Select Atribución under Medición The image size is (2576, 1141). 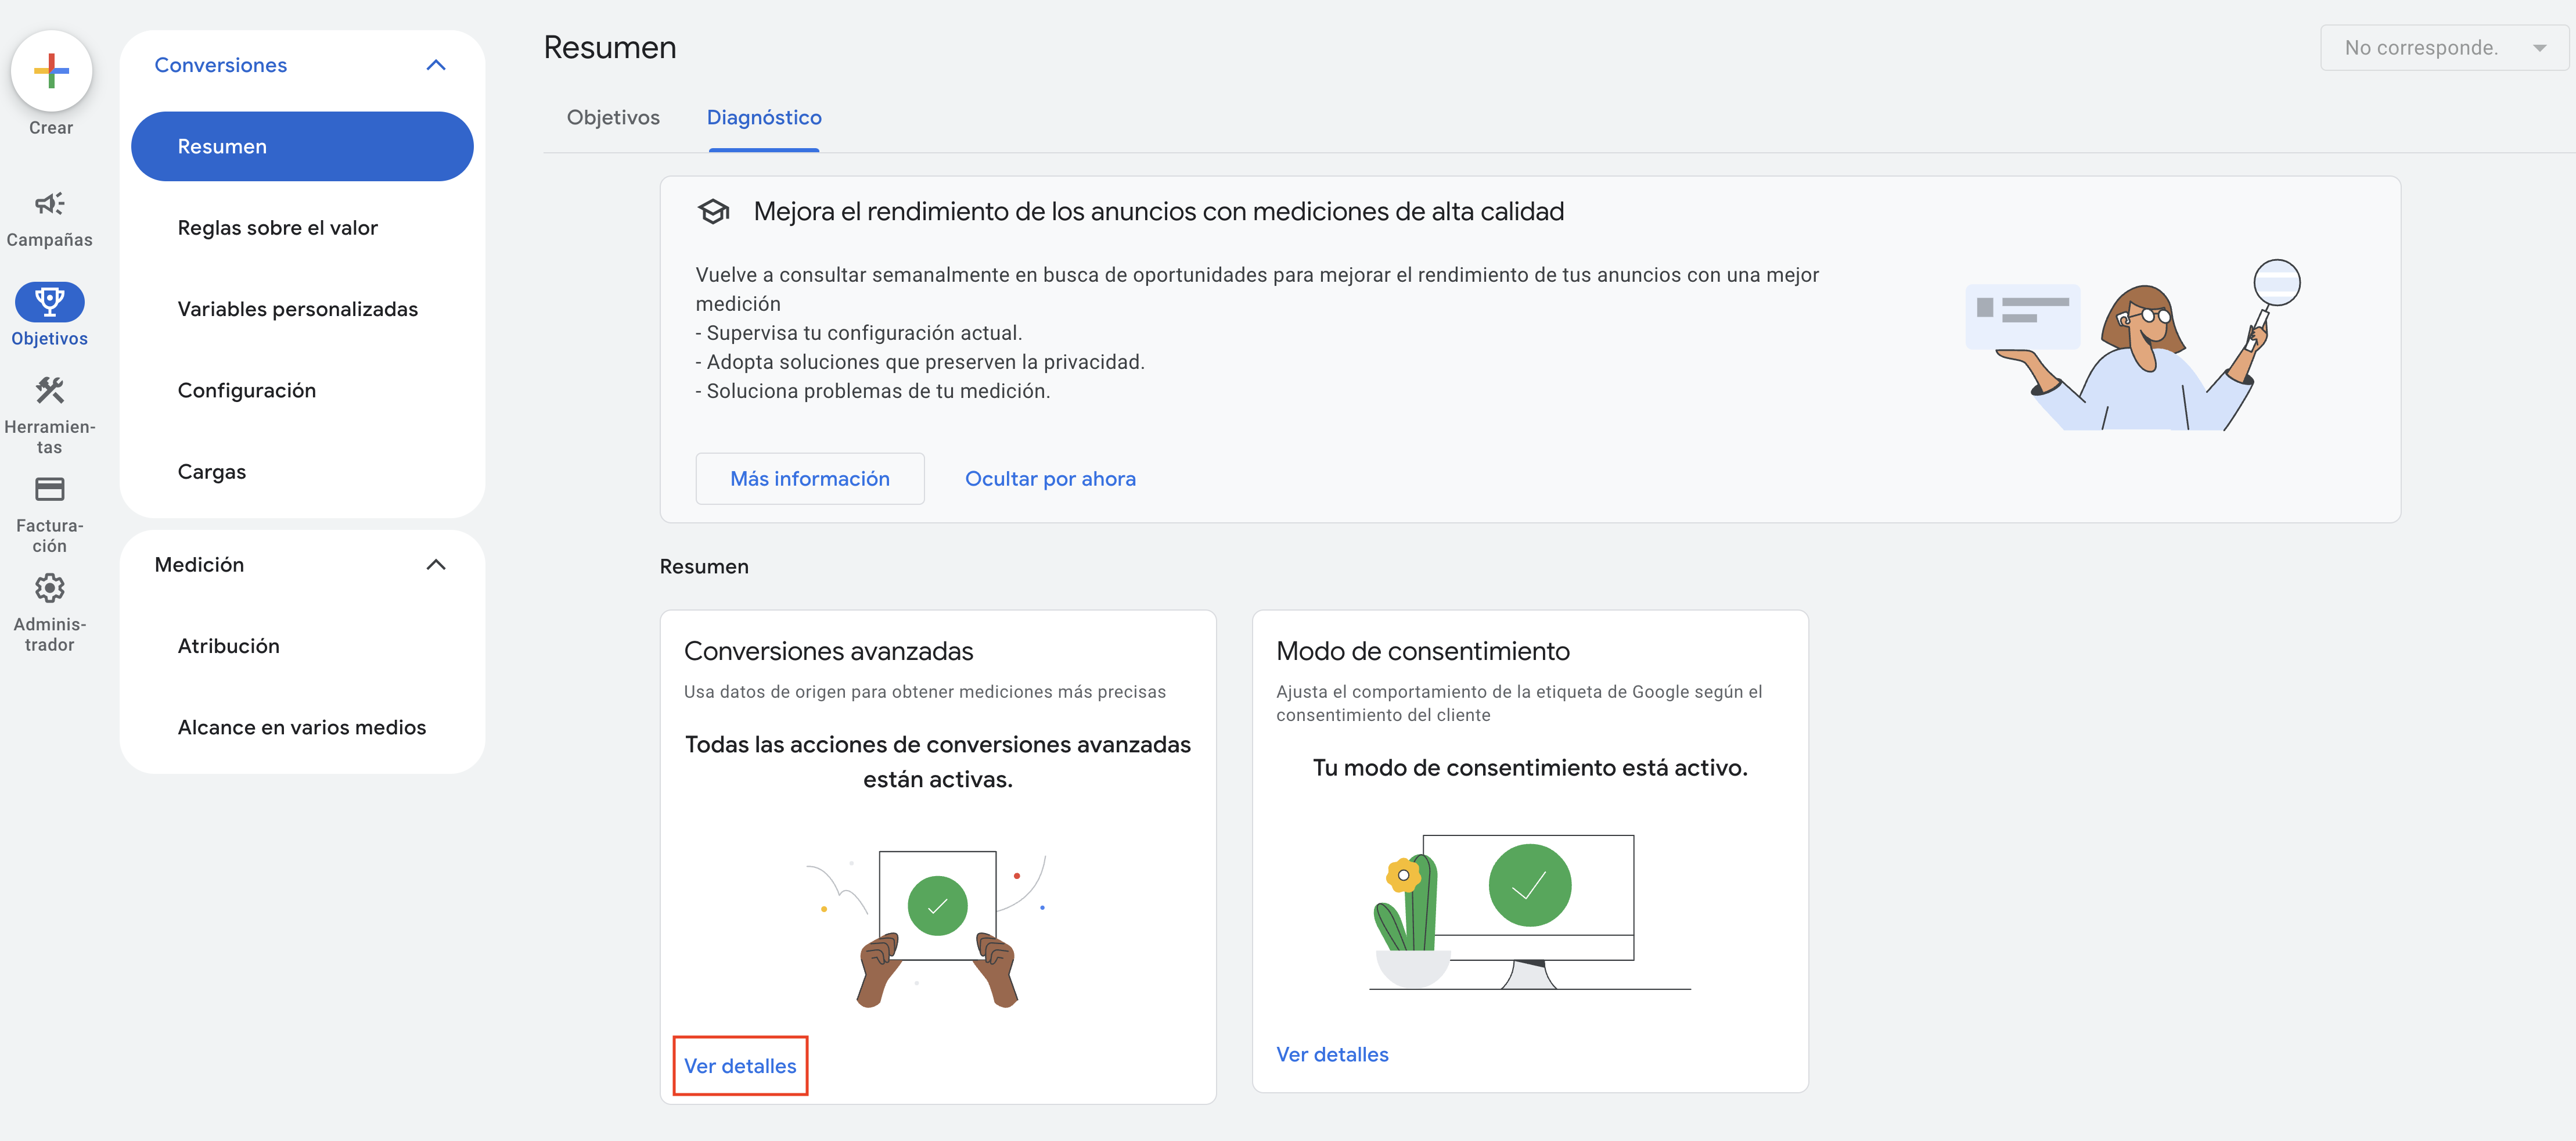(229, 646)
